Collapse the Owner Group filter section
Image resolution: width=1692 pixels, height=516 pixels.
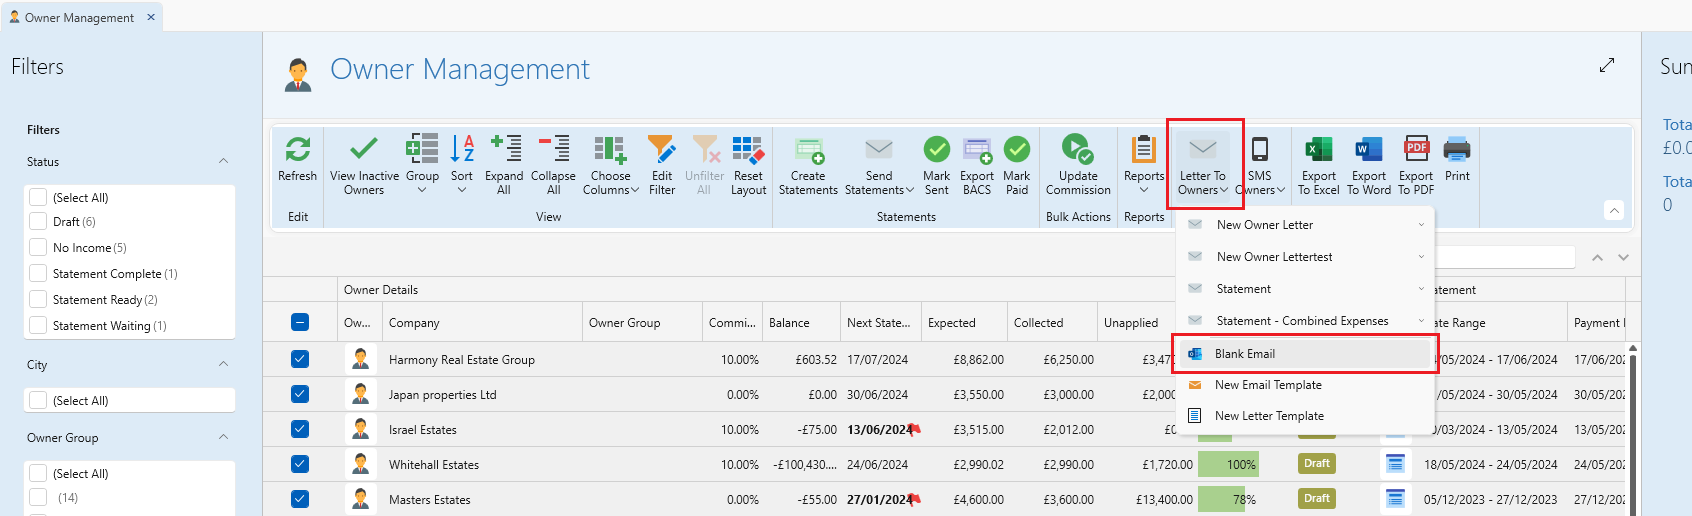coord(223,437)
